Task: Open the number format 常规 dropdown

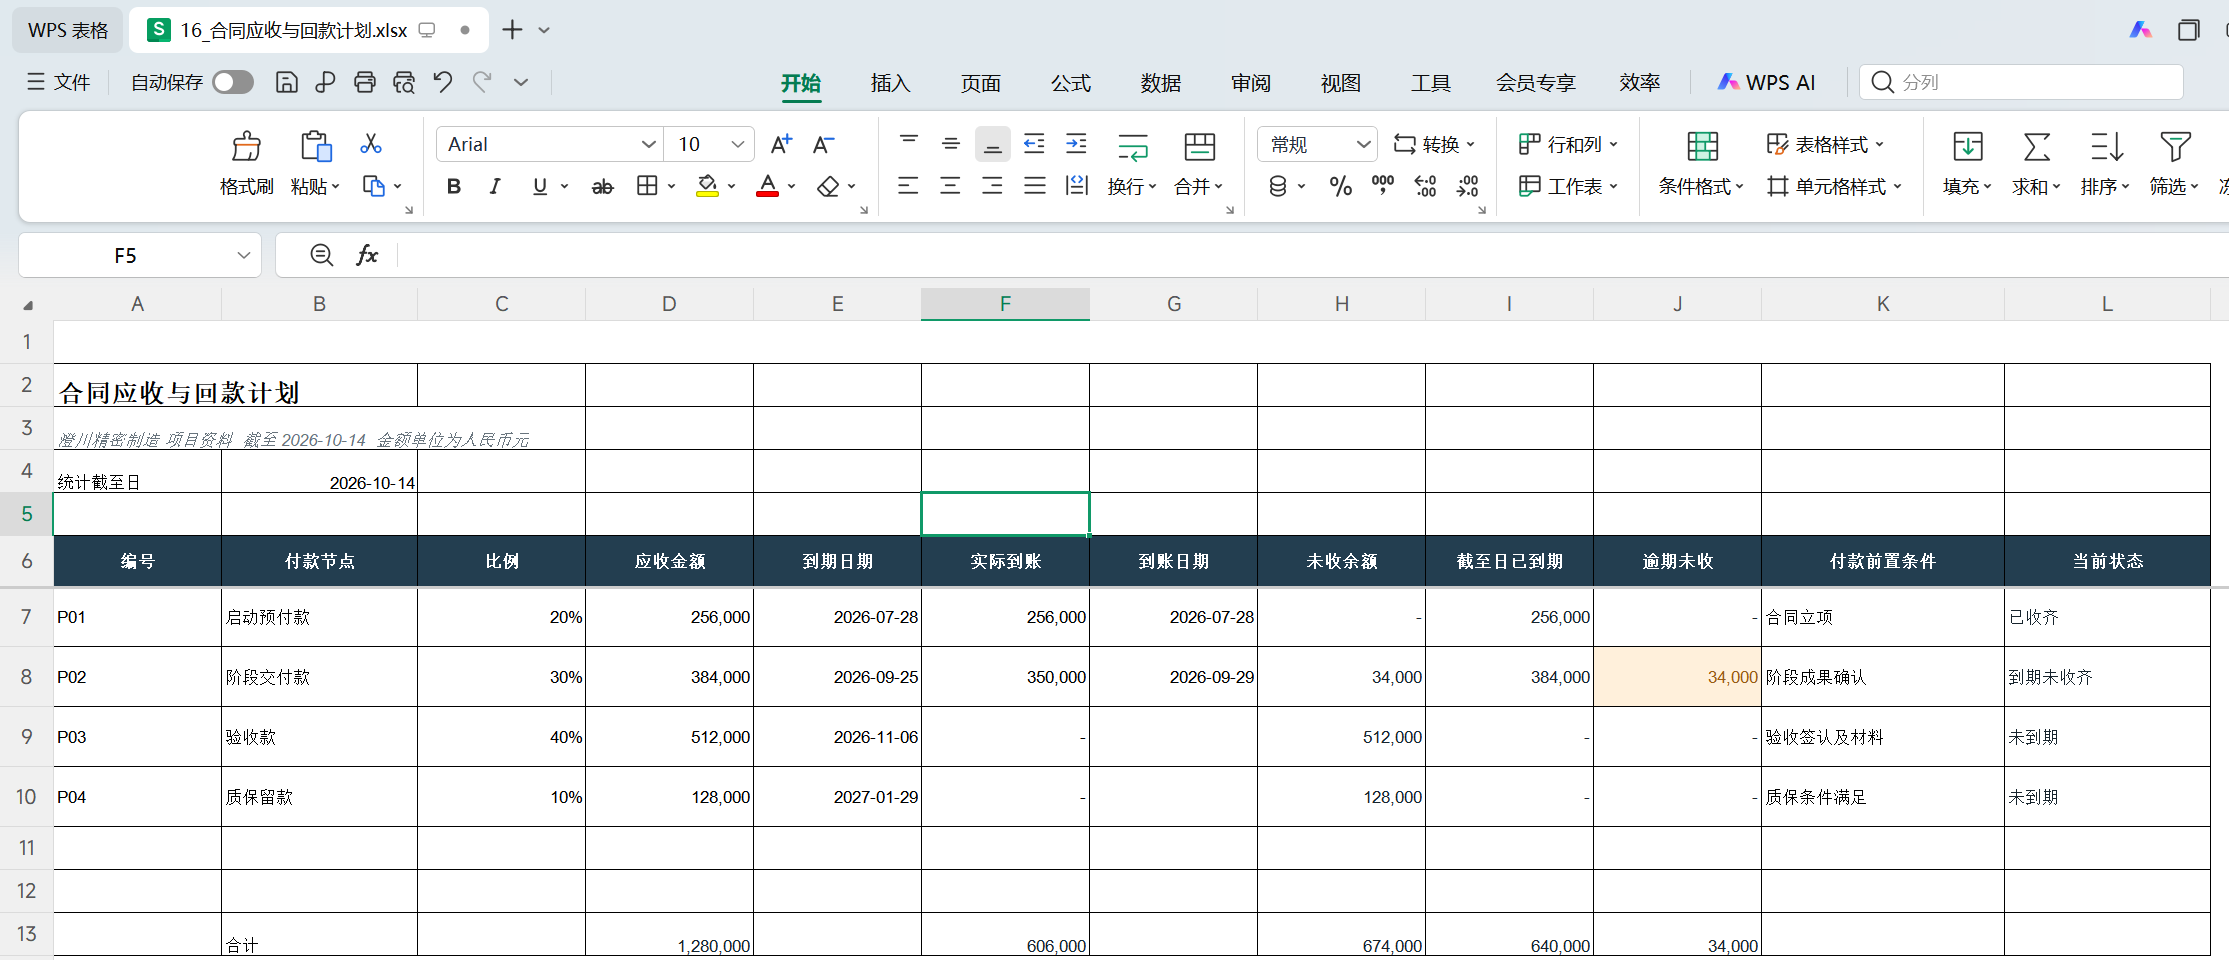Action: tap(1363, 144)
